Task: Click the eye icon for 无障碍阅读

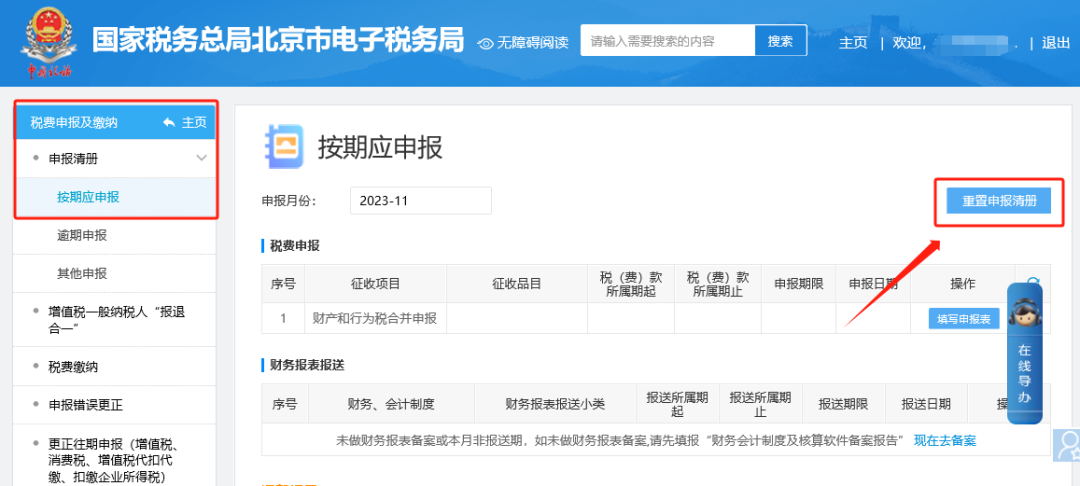Action: 486,43
